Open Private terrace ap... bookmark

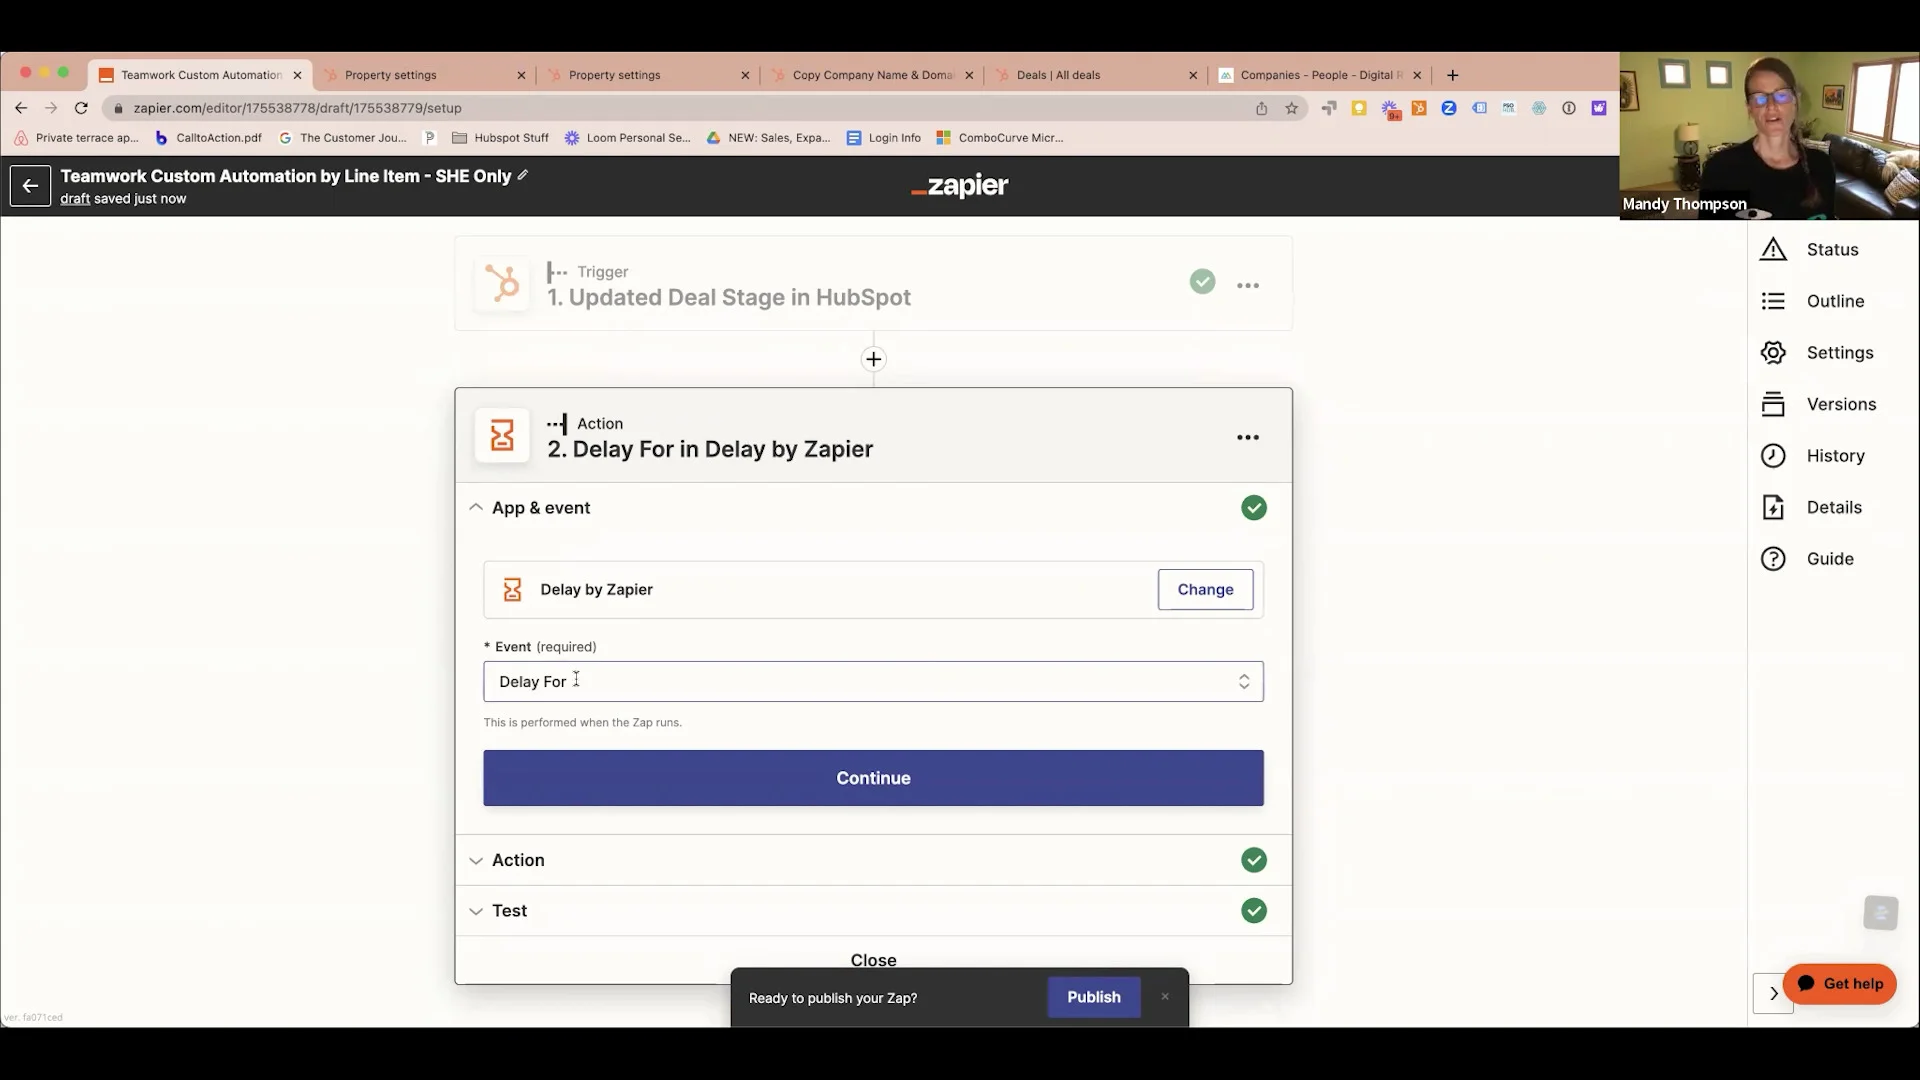[x=77, y=138]
